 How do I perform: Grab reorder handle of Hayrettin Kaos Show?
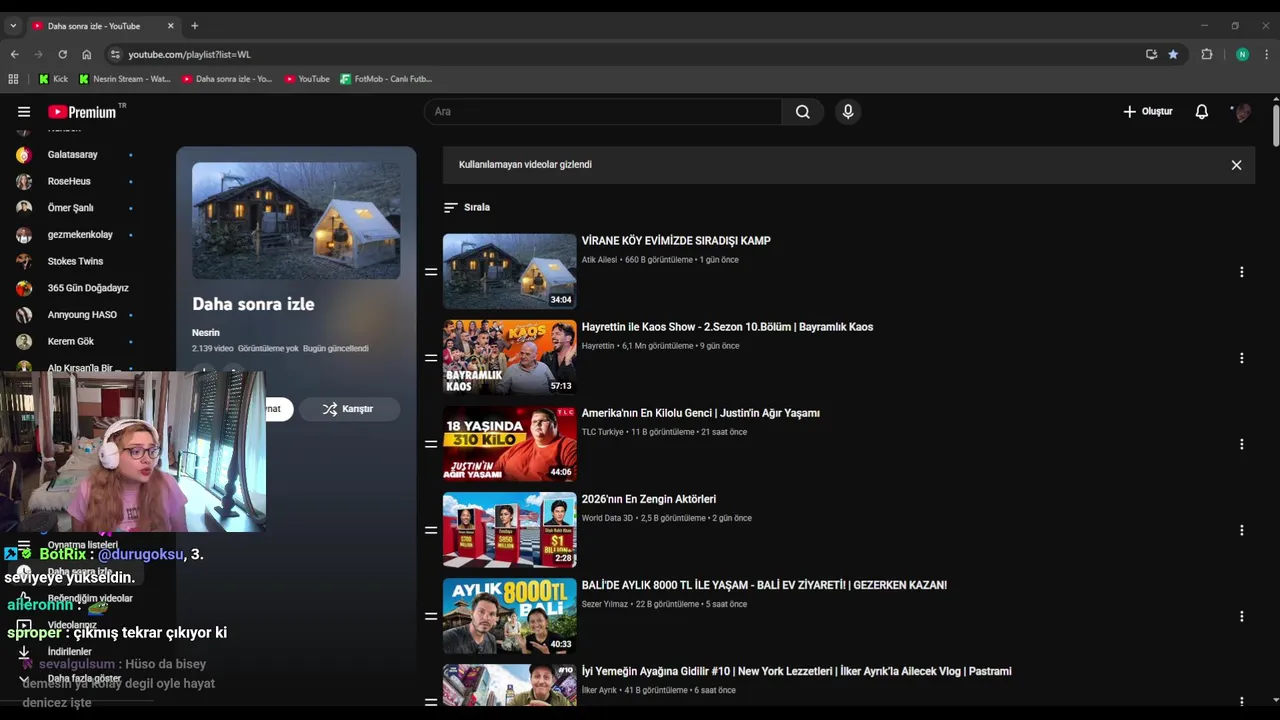(x=431, y=358)
